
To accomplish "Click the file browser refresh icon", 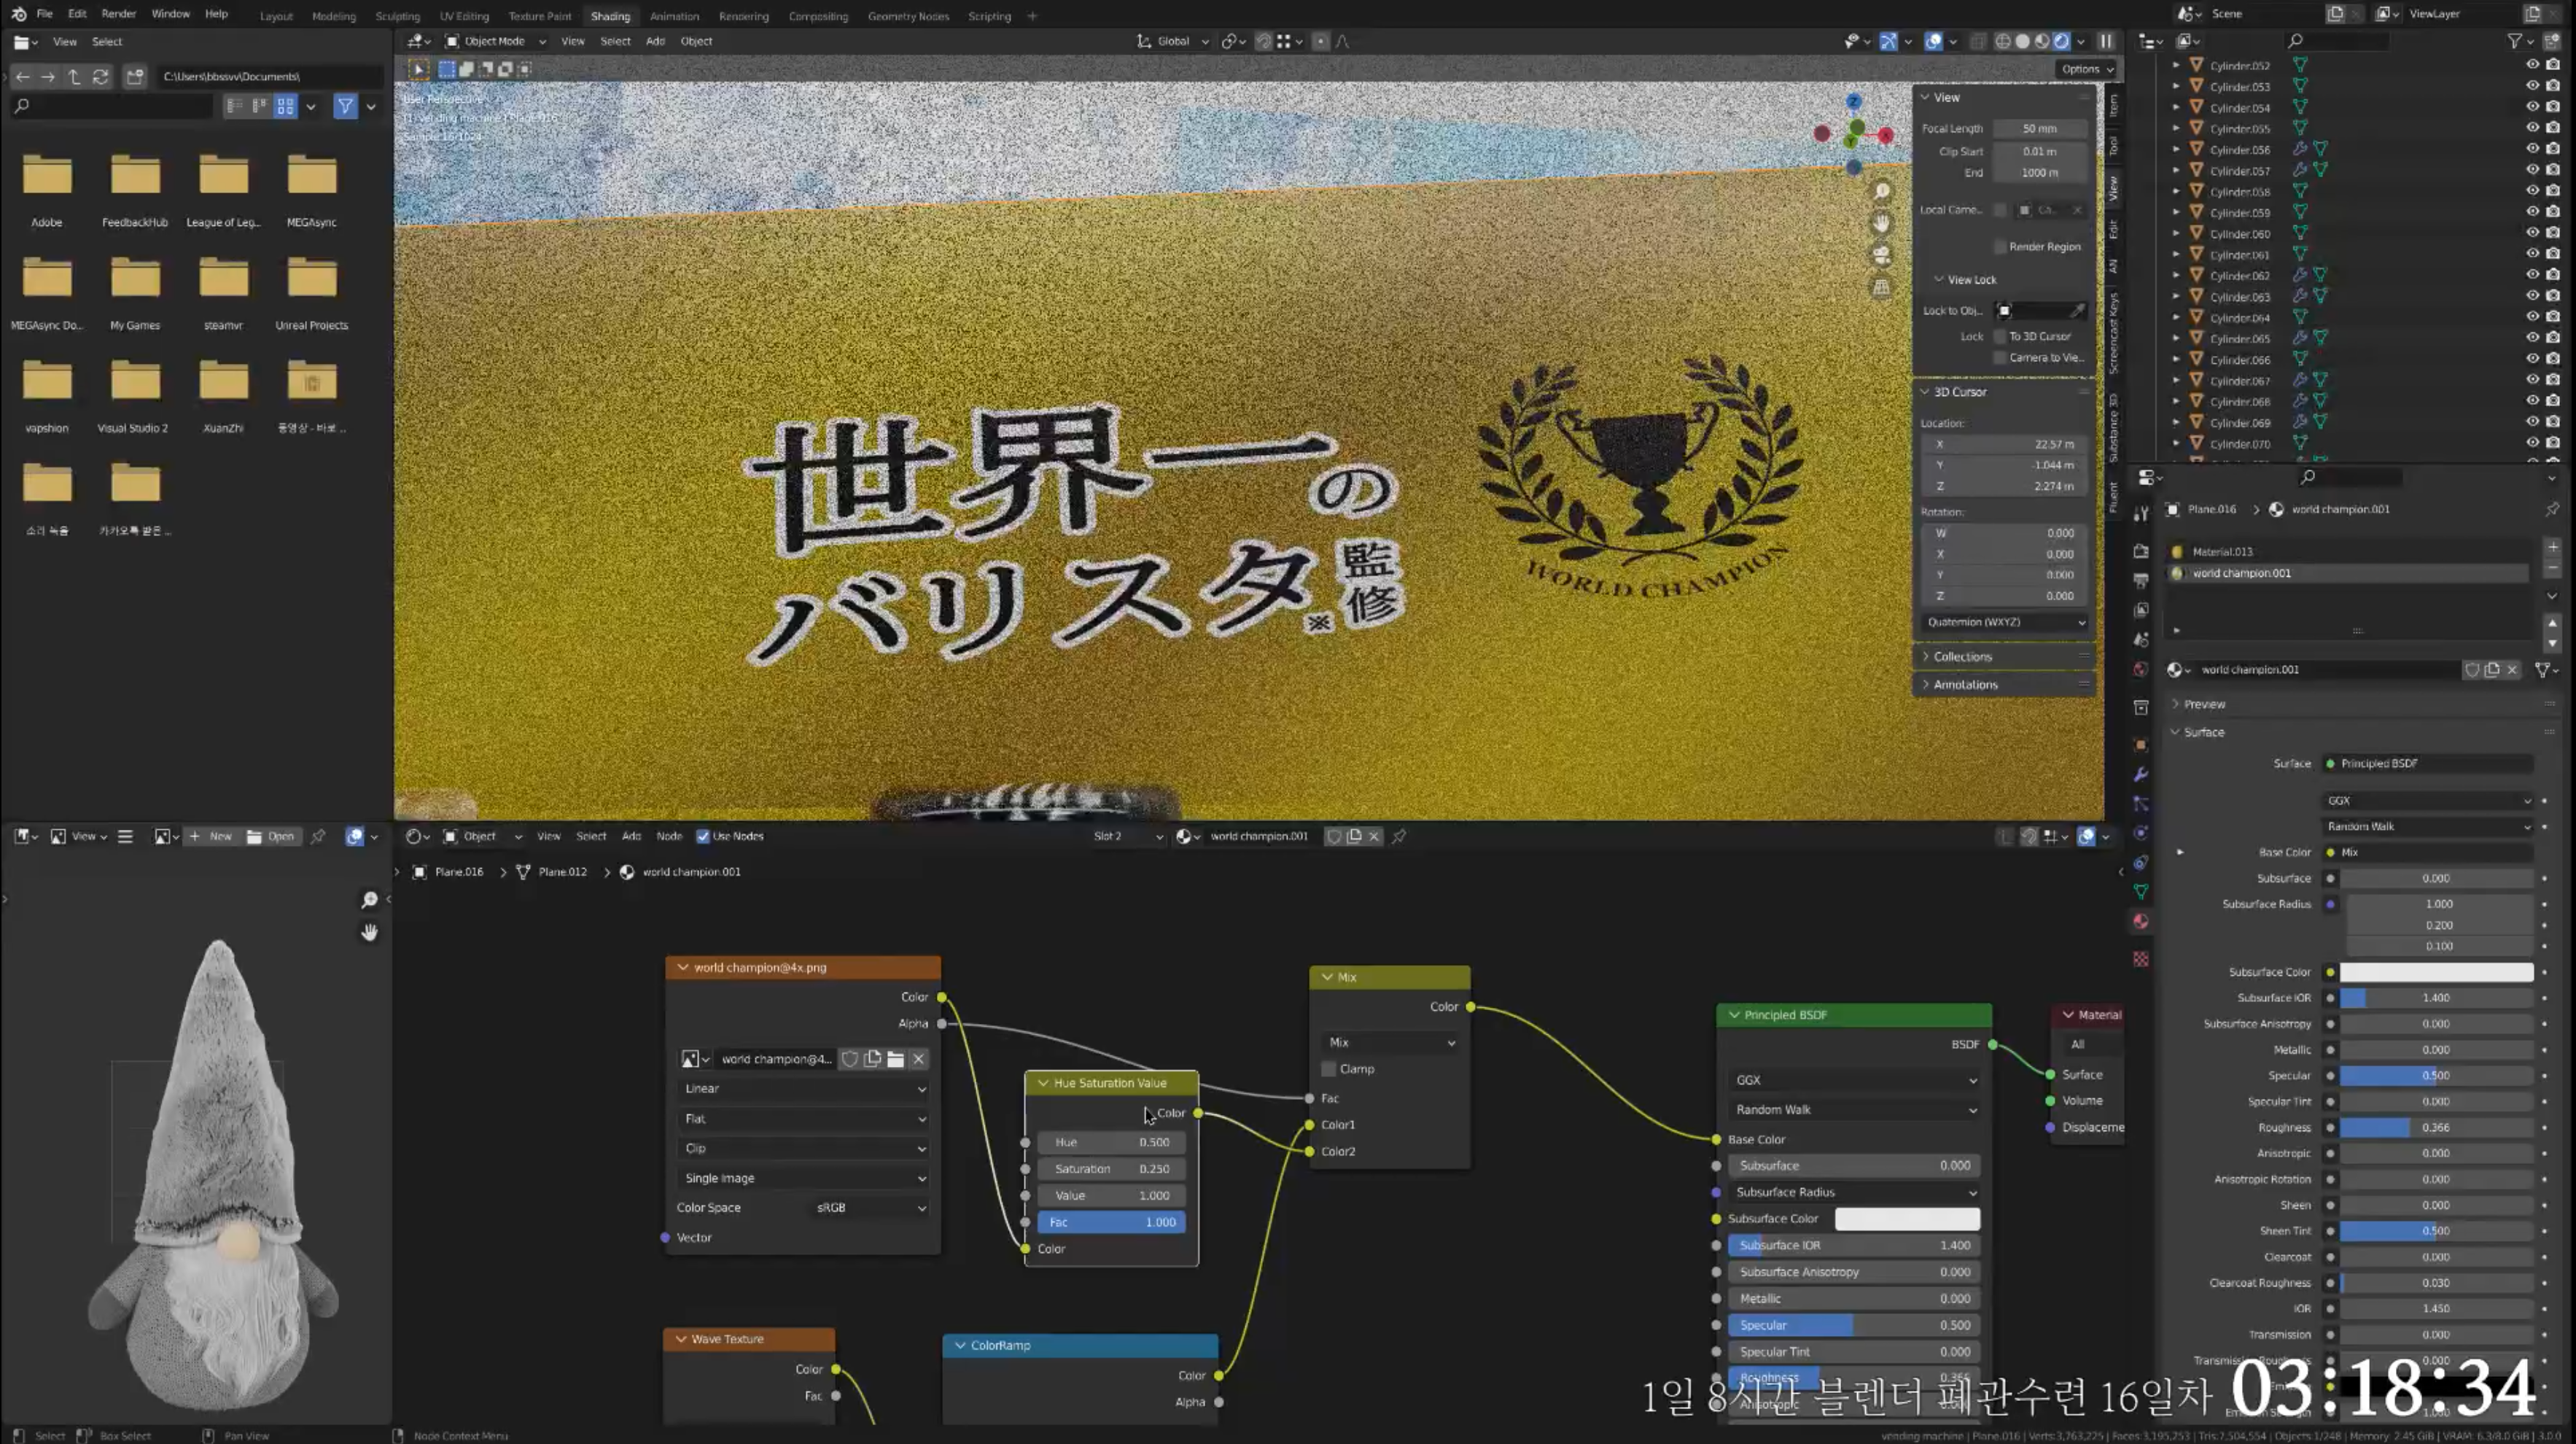I will click(101, 76).
